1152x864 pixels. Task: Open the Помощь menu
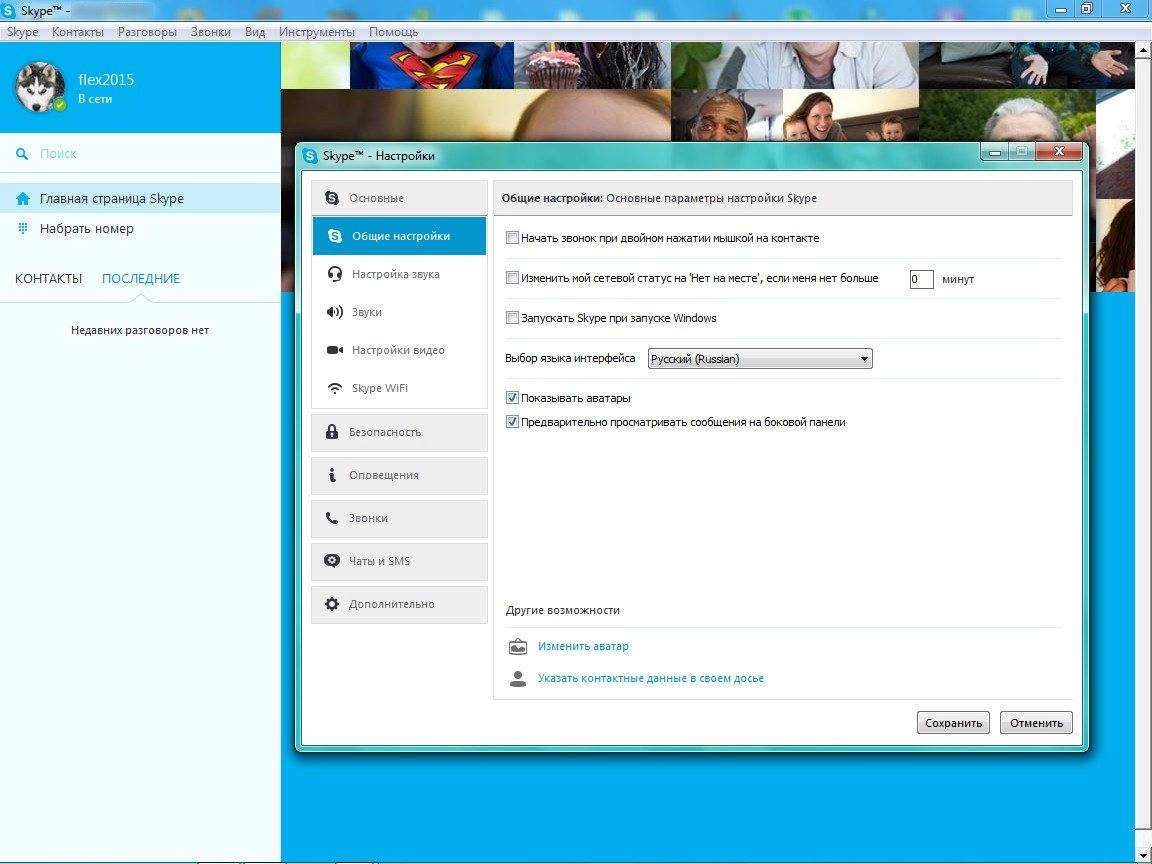pyautogui.click(x=393, y=32)
